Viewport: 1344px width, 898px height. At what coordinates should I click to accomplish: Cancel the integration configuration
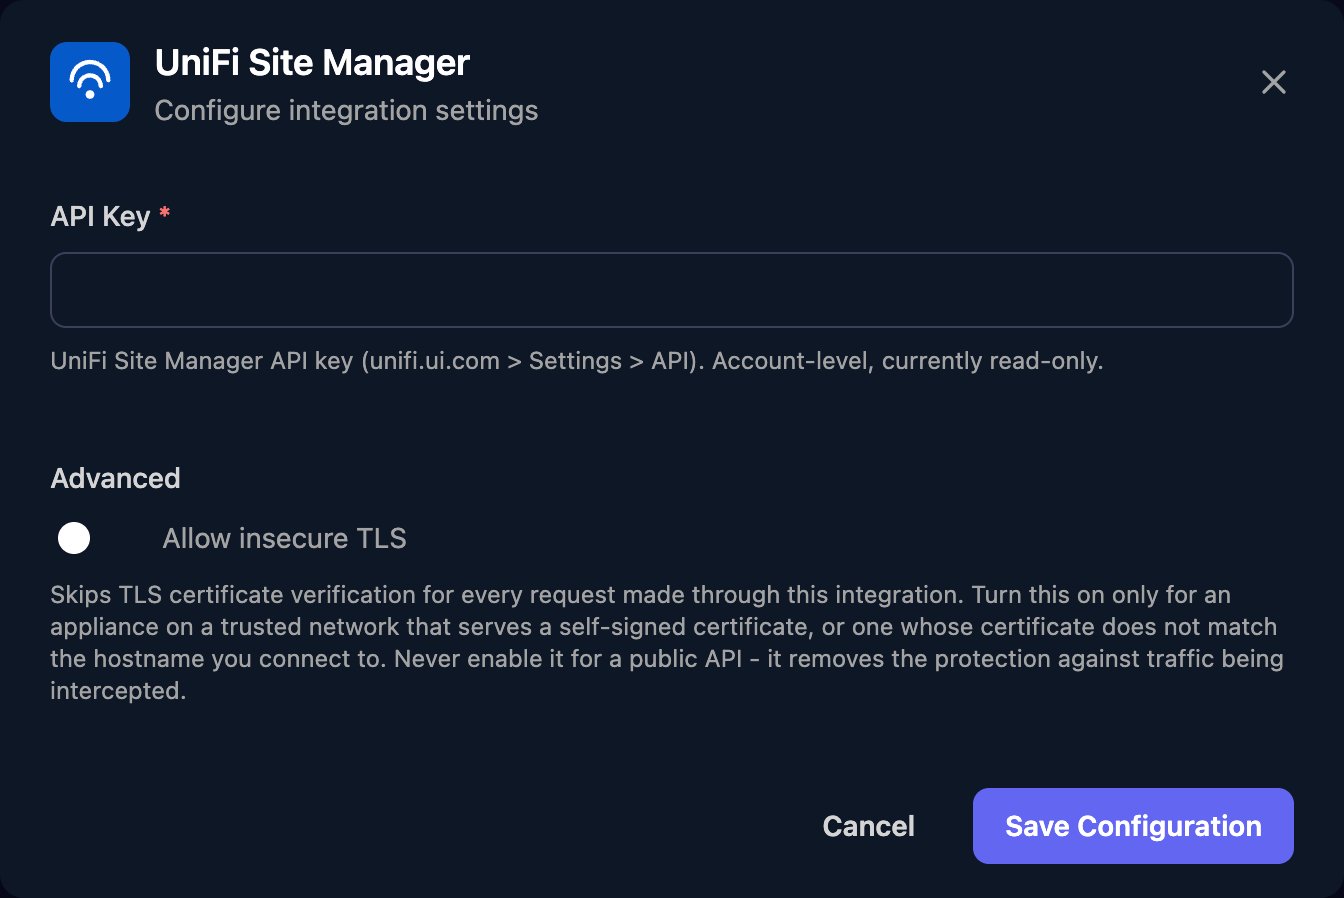click(868, 826)
